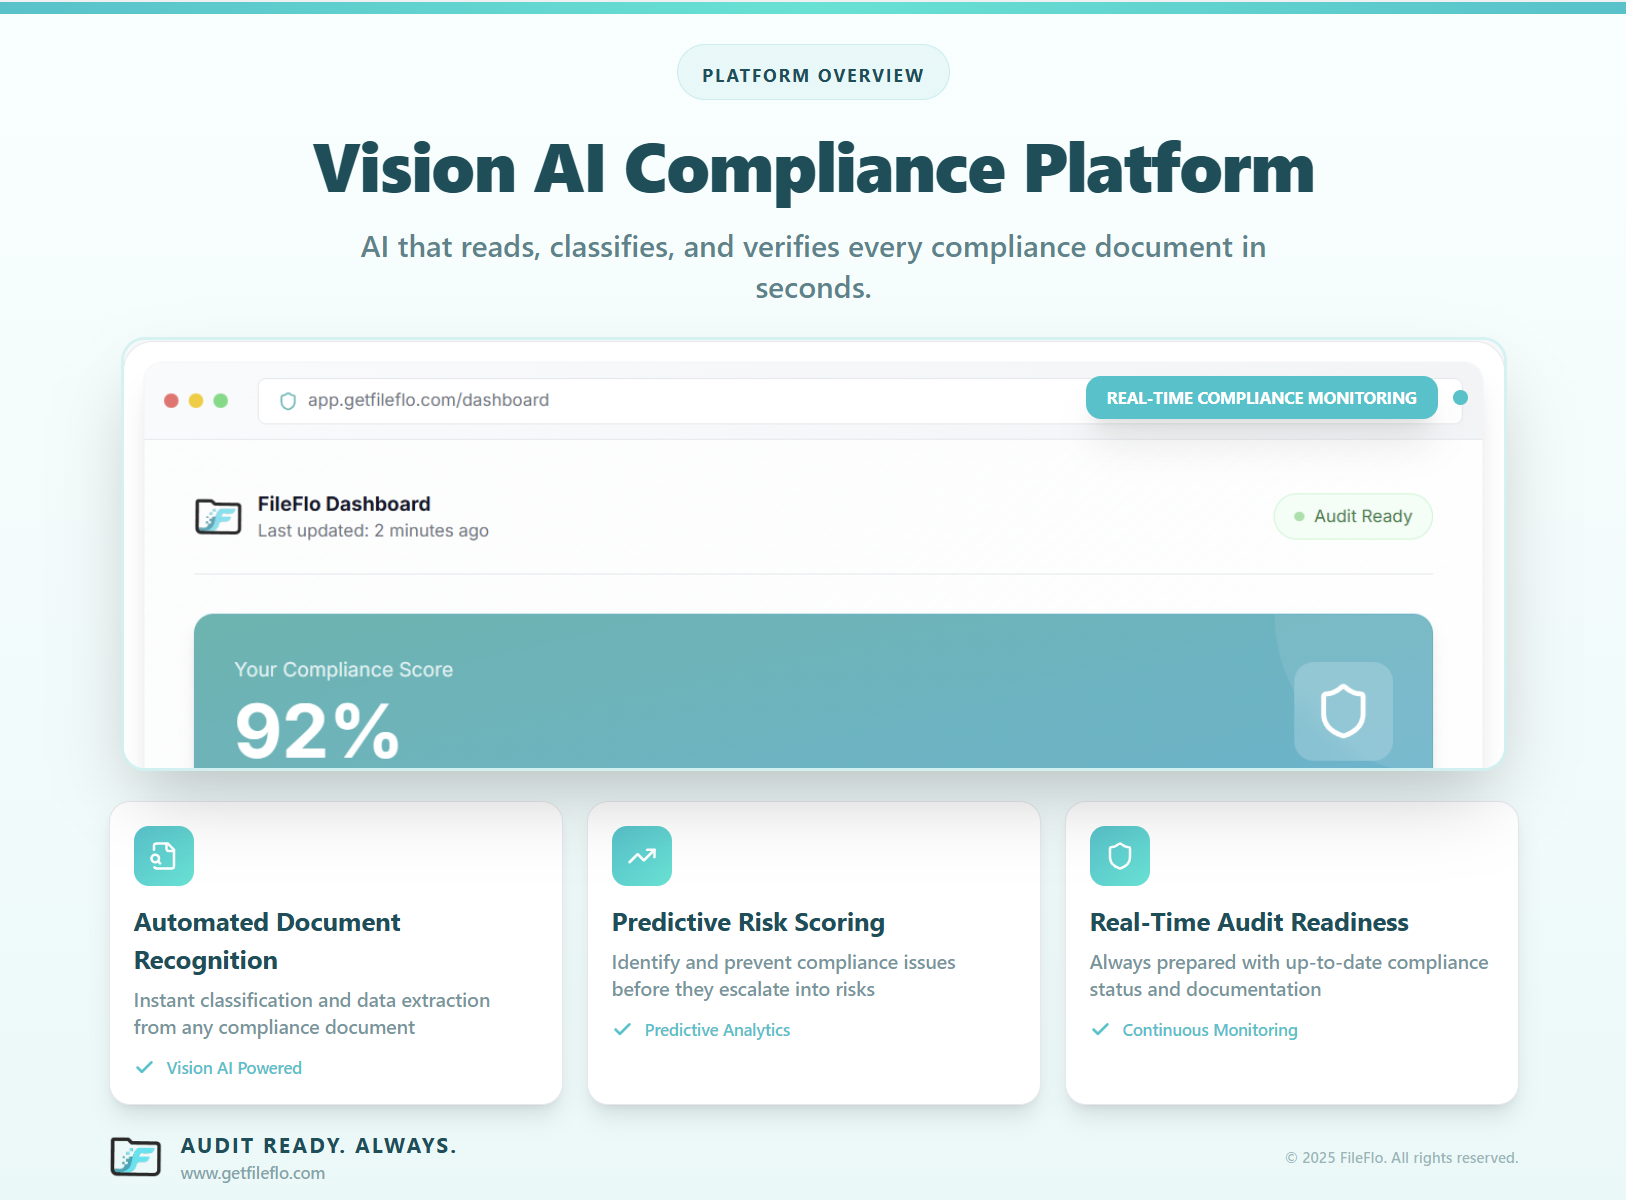
Task: Click the checkmark next to Predictive Analytics
Action: (x=623, y=1030)
